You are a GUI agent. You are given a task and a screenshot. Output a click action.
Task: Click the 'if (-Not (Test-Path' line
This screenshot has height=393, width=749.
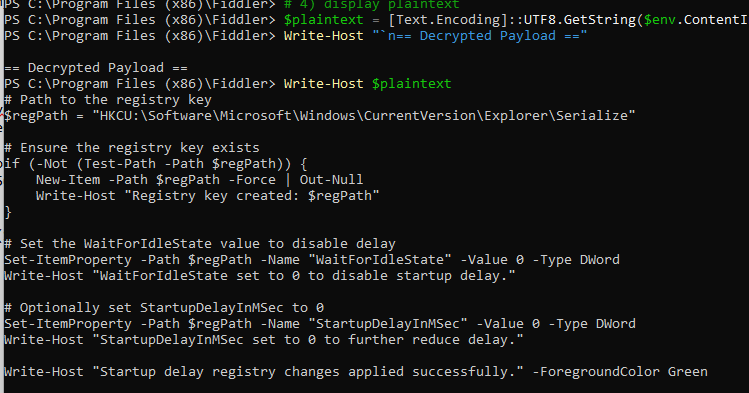(x=155, y=164)
